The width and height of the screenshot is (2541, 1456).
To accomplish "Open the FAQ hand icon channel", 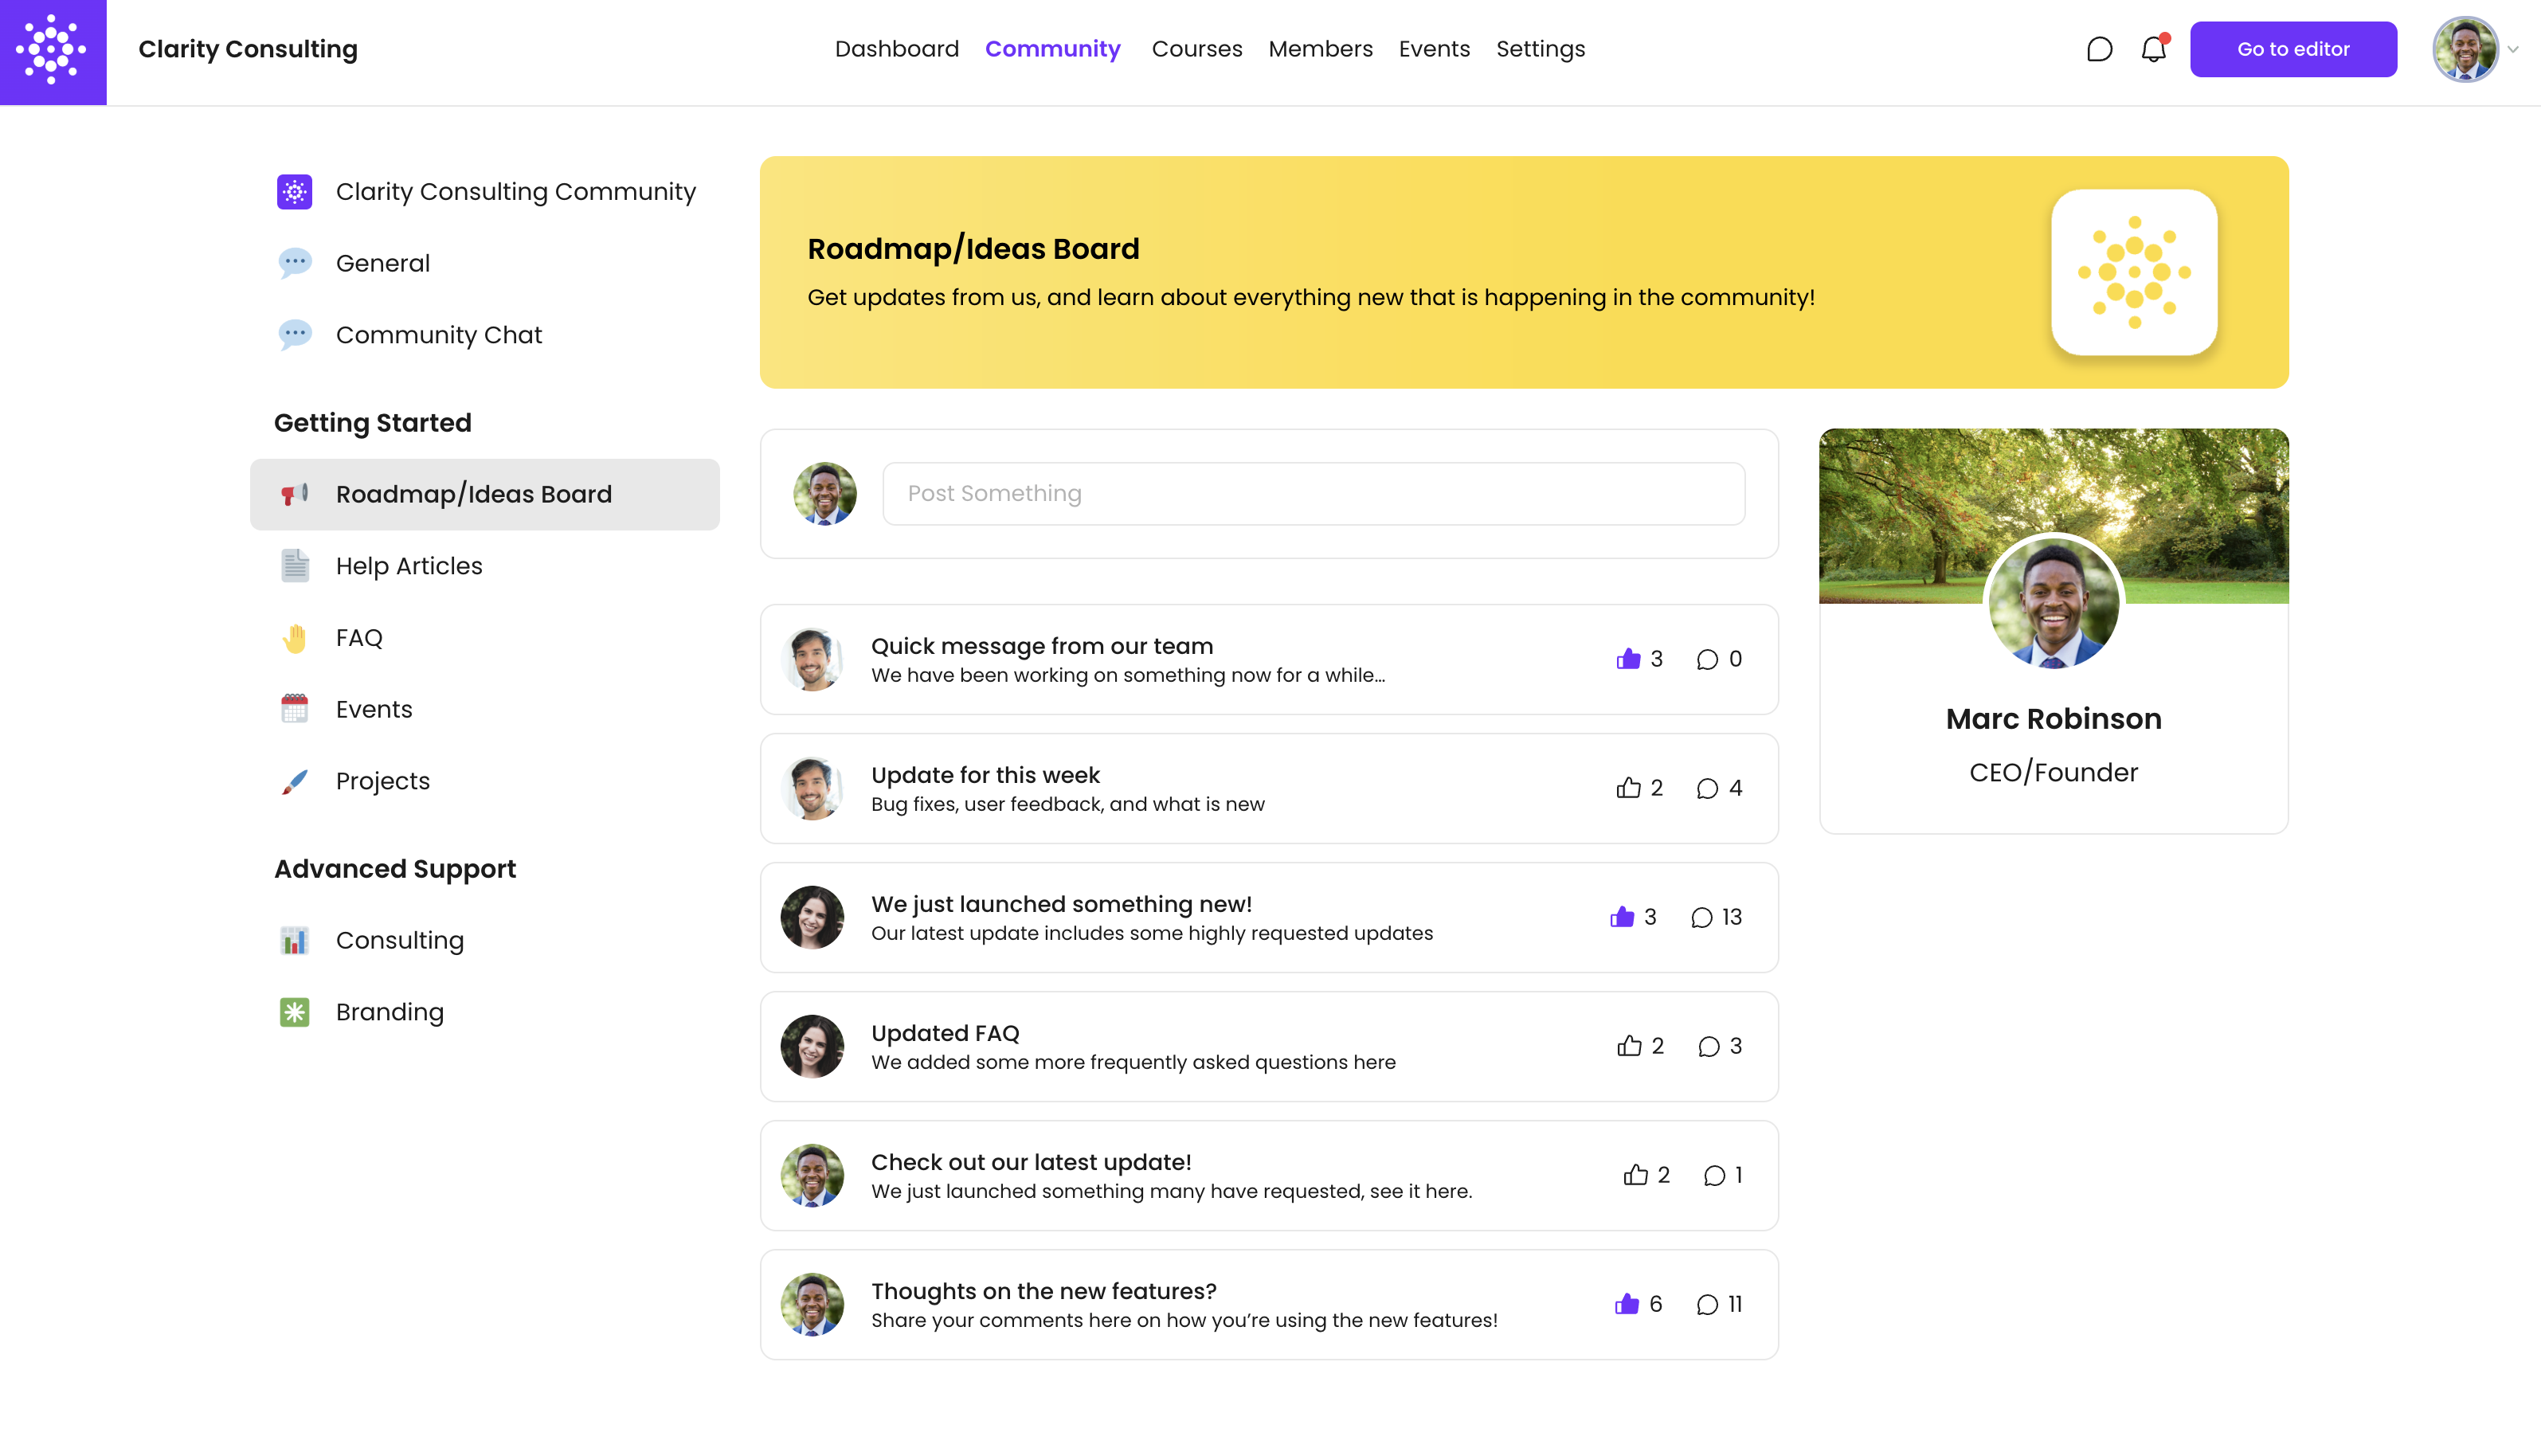I will (295, 638).
